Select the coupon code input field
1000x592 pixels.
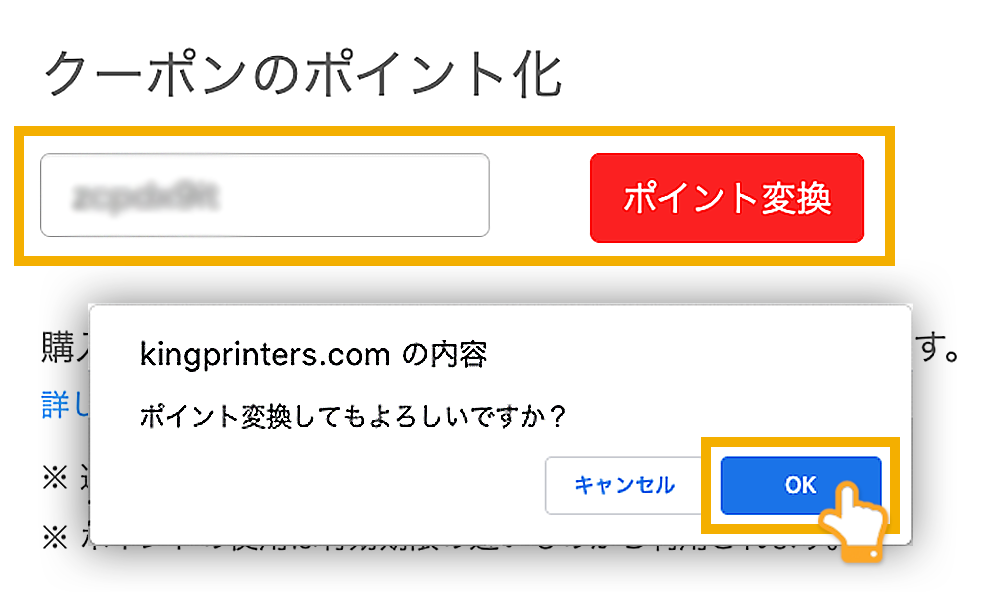point(265,195)
